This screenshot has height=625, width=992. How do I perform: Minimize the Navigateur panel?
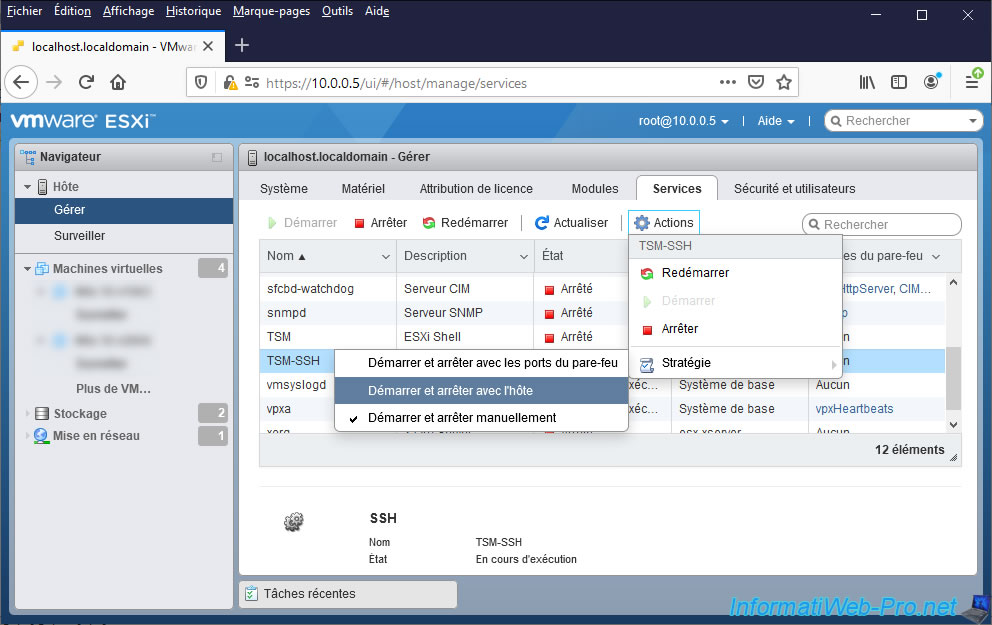(217, 157)
